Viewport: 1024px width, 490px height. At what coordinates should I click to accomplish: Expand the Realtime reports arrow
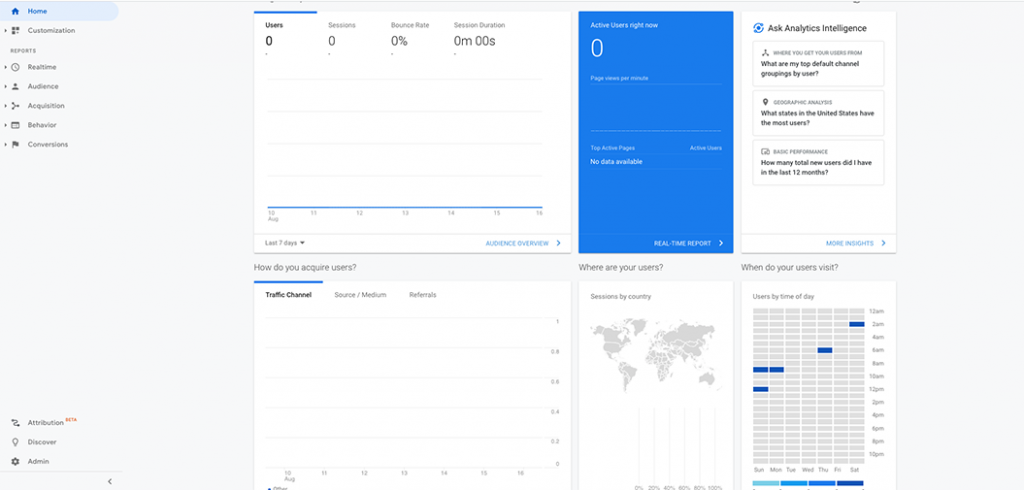pyautogui.click(x=5, y=67)
